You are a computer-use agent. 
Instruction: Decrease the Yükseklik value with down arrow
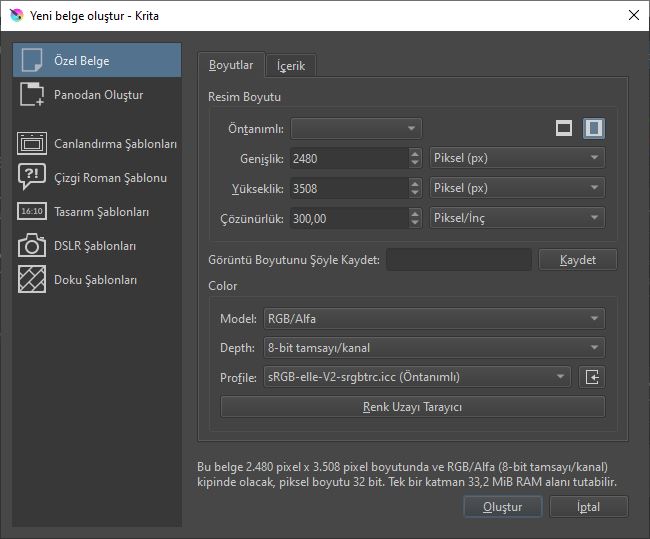415,193
